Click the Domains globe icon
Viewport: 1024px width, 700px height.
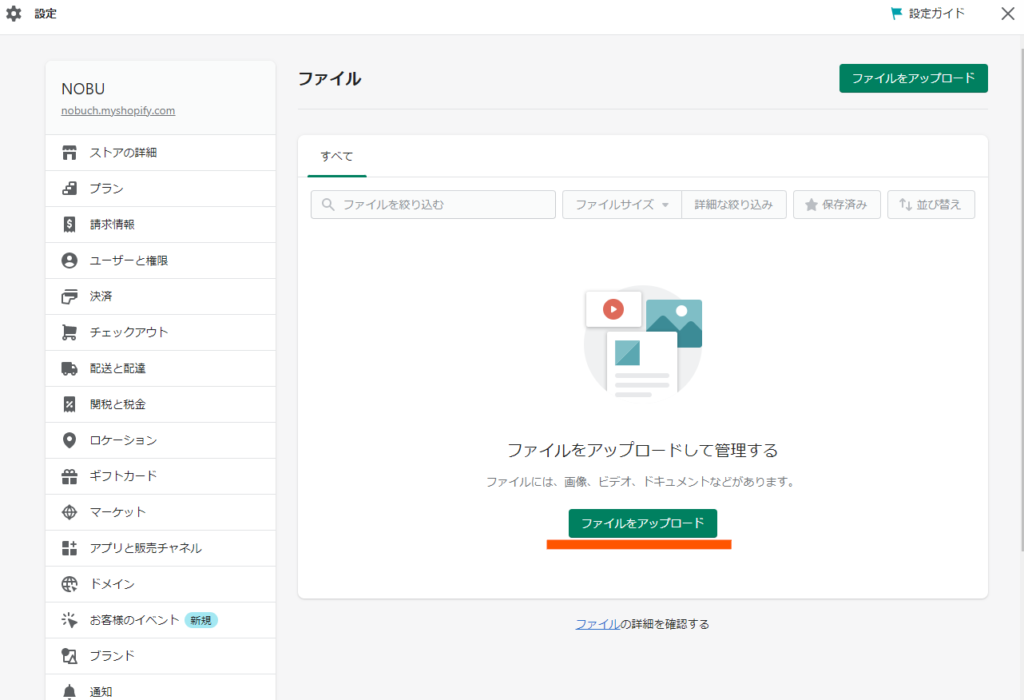pyautogui.click(x=69, y=584)
